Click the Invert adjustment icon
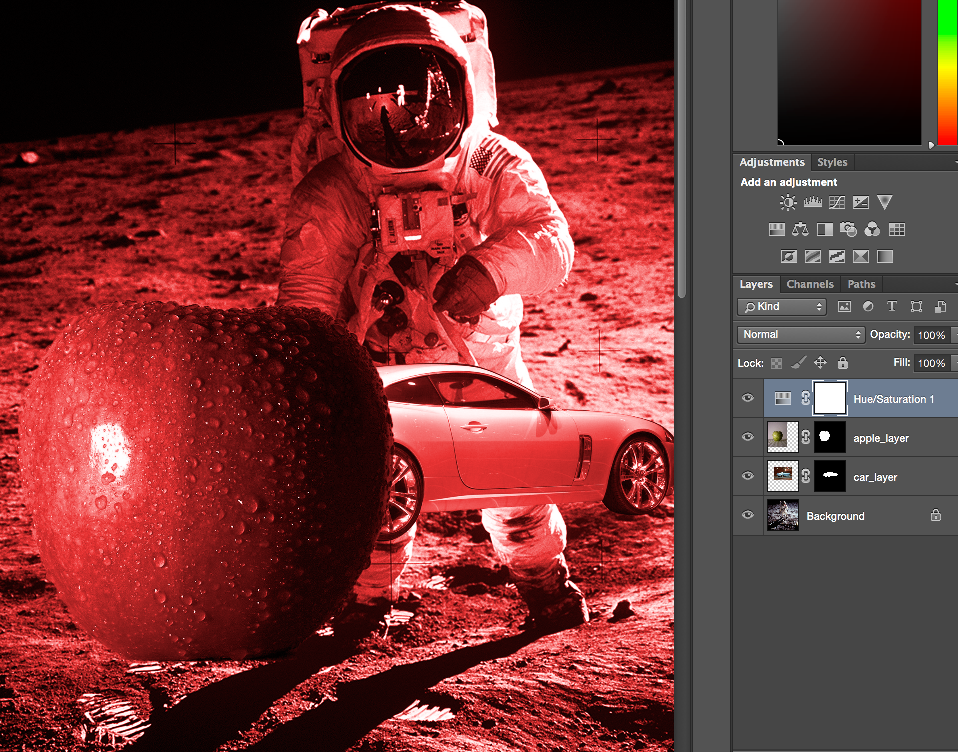Screen dimensions: 958x752 789,257
